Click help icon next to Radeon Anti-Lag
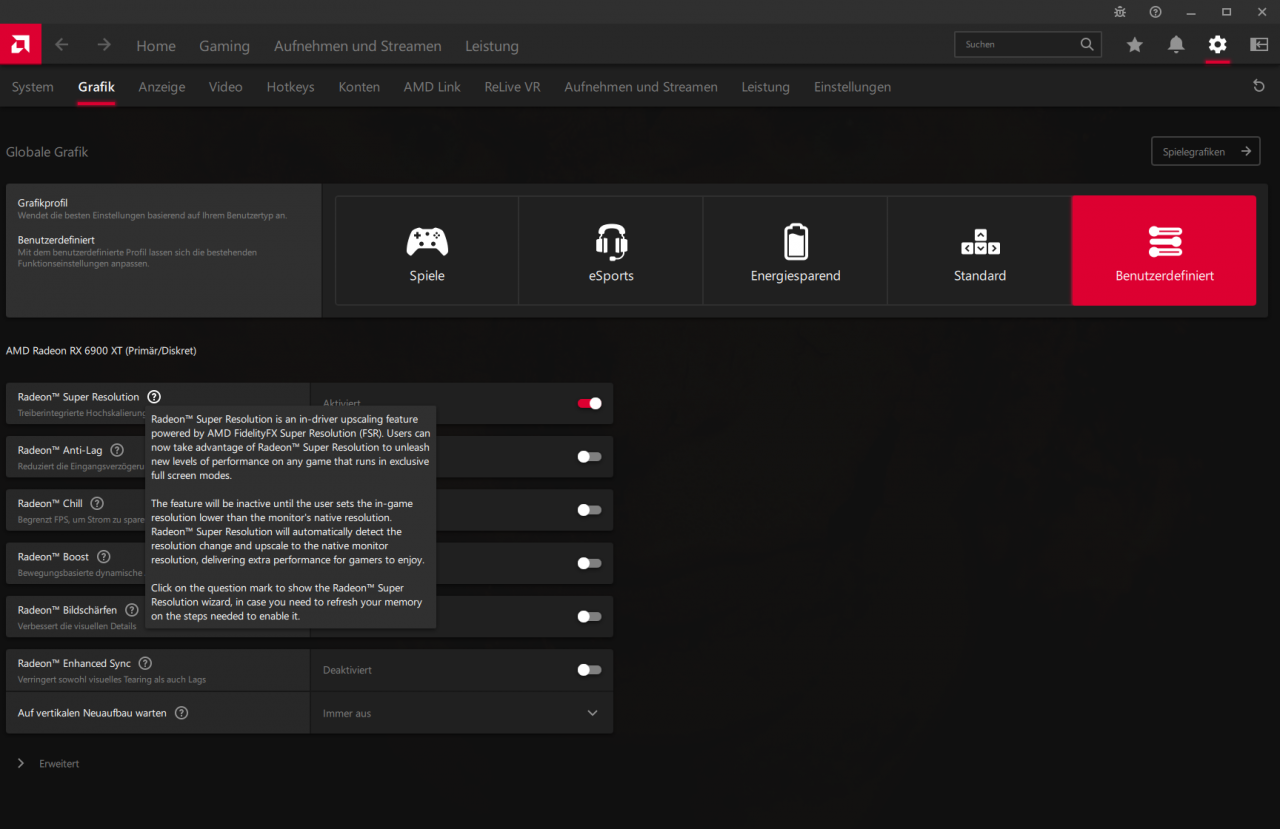Viewport: 1280px width, 829px height. pyautogui.click(x=117, y=450)
